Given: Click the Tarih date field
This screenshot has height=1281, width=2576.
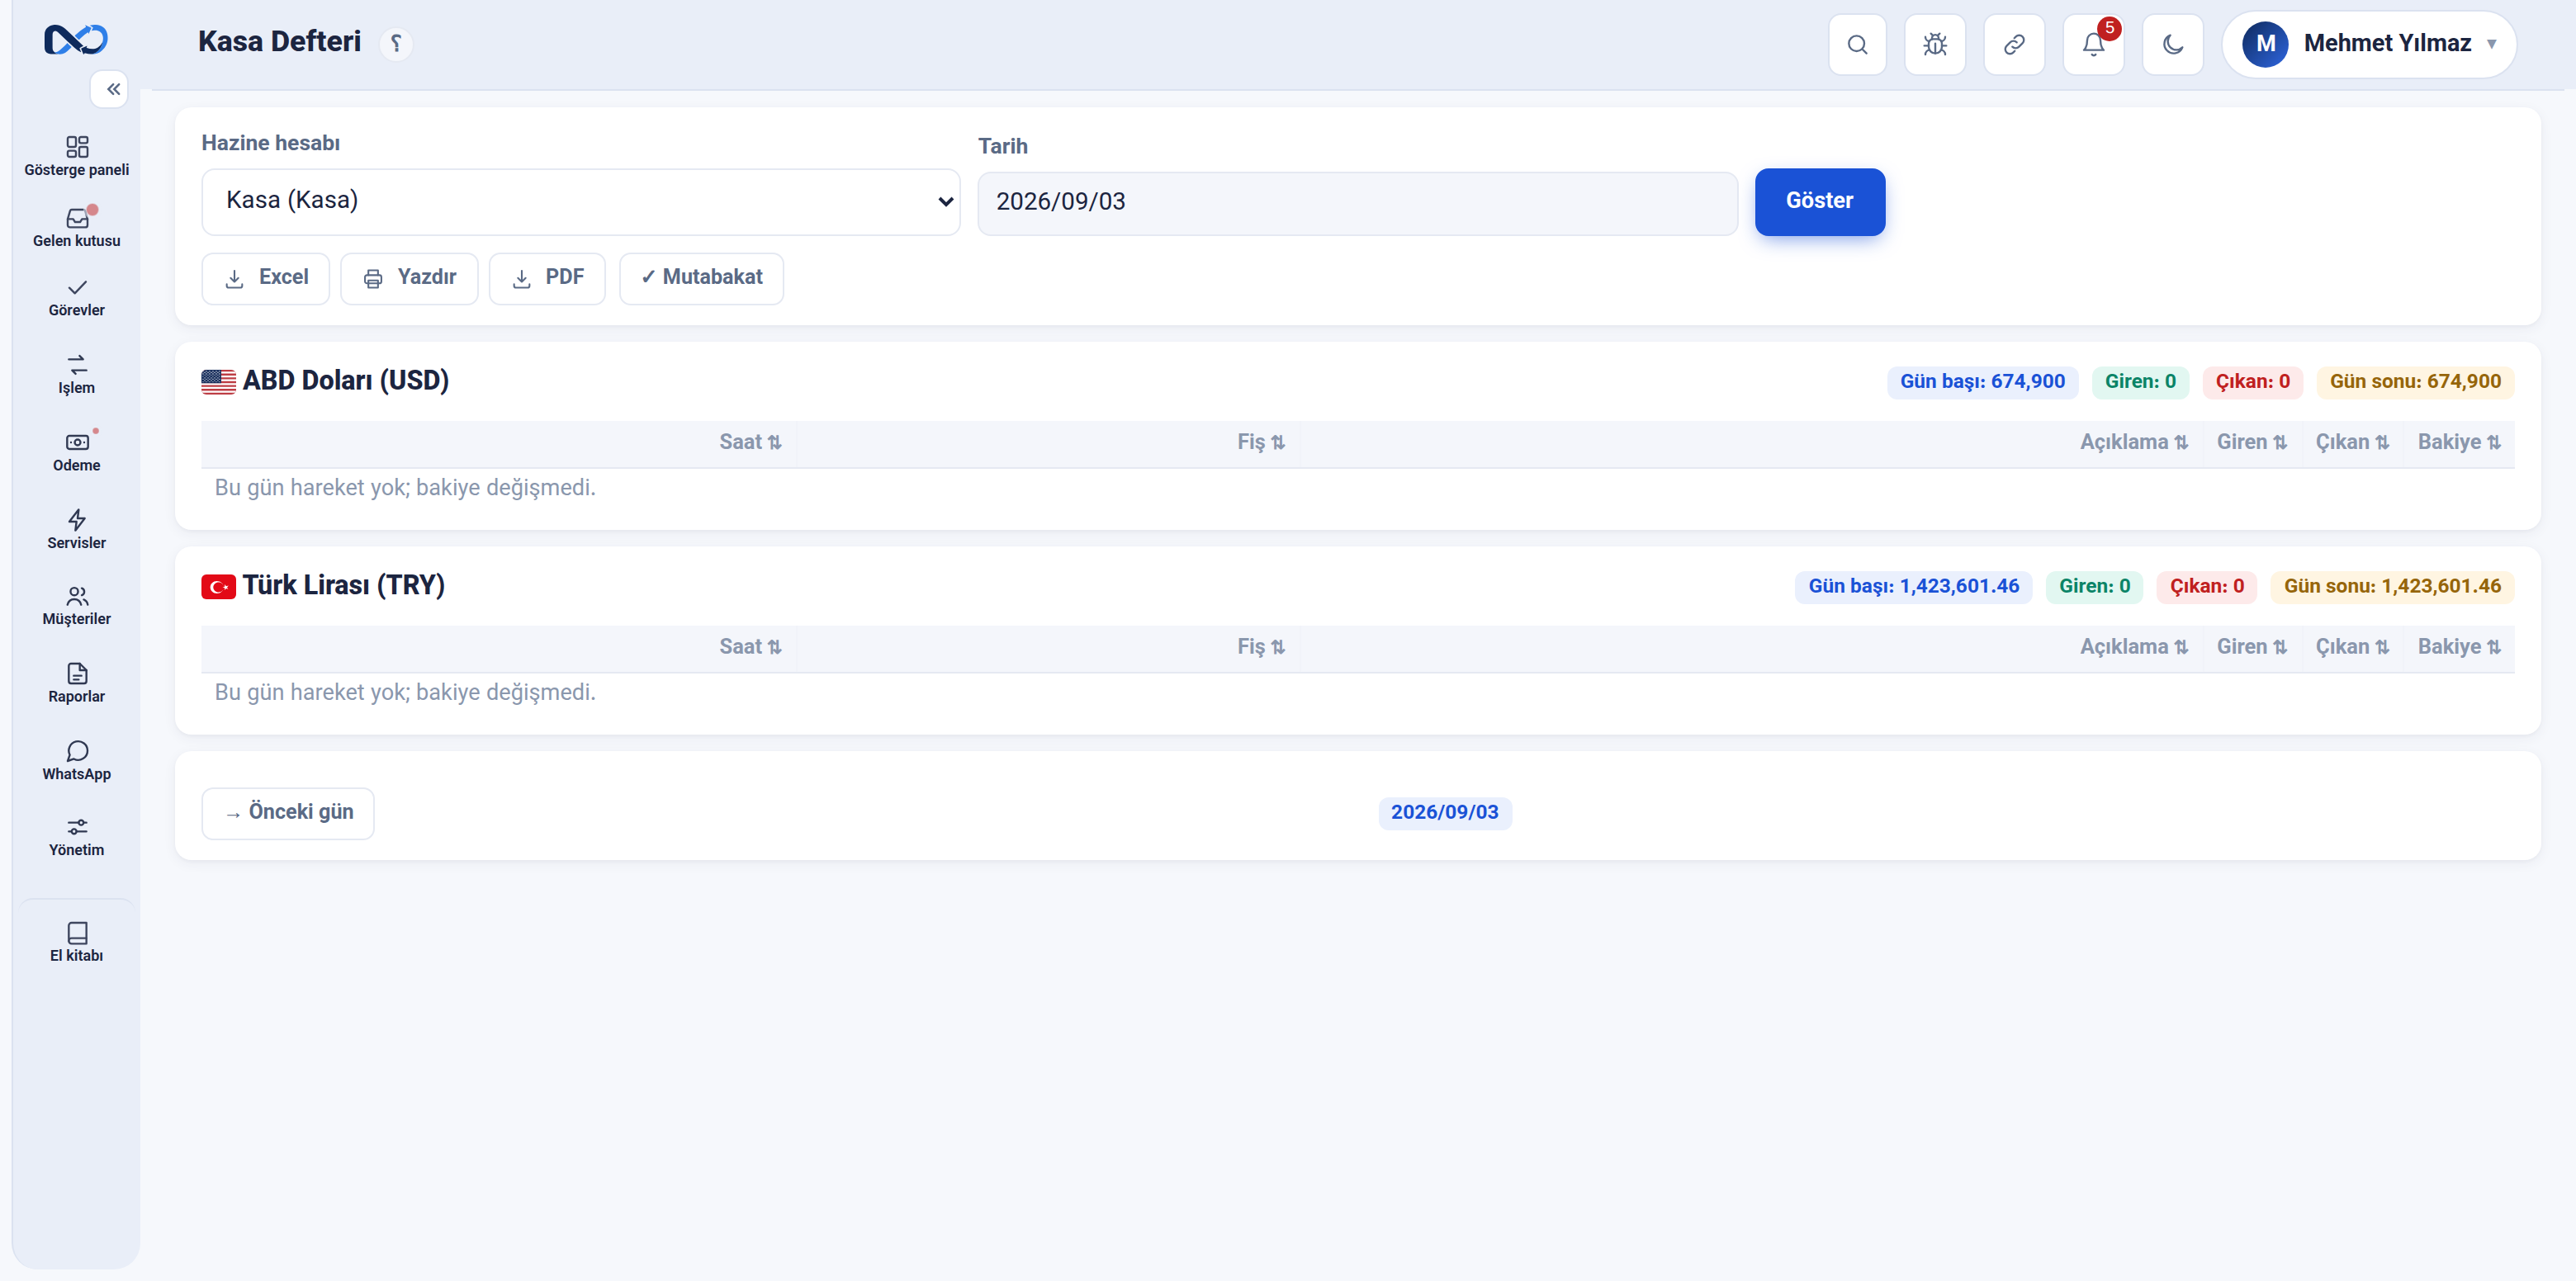Looking at the screenshot, I should tap(1357, 203).
